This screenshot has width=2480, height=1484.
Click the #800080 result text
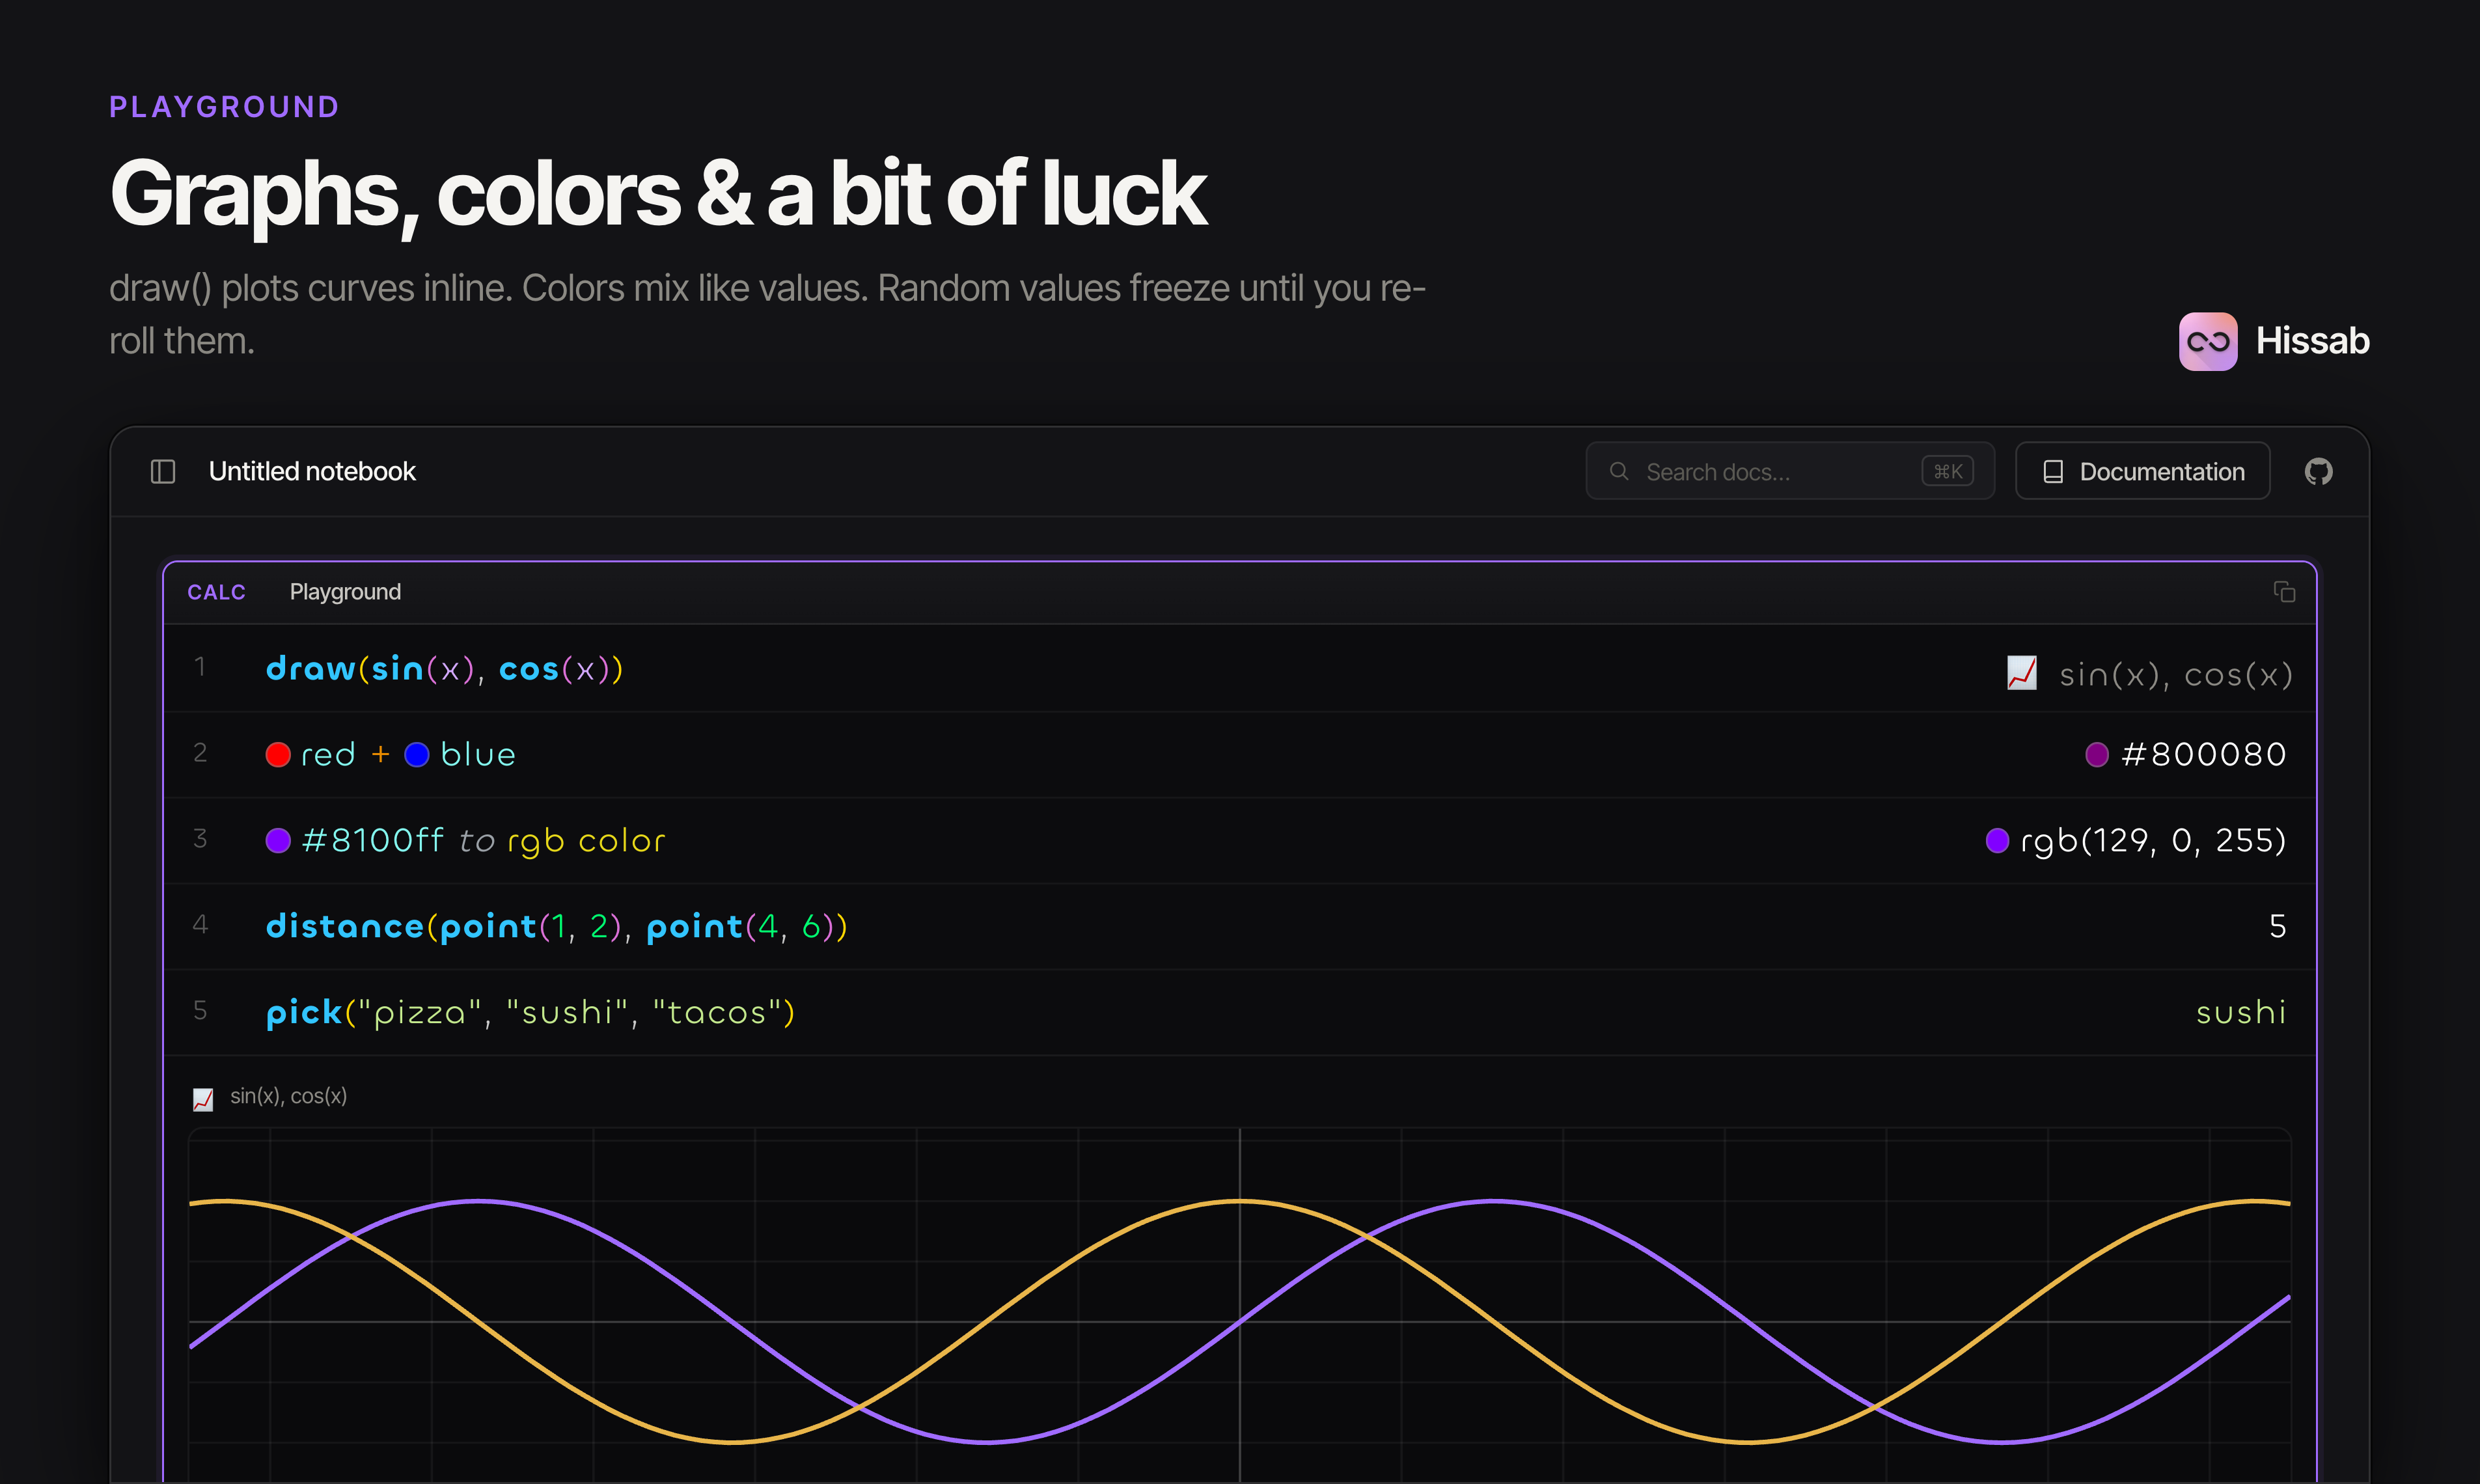(x=2203, y=754)
